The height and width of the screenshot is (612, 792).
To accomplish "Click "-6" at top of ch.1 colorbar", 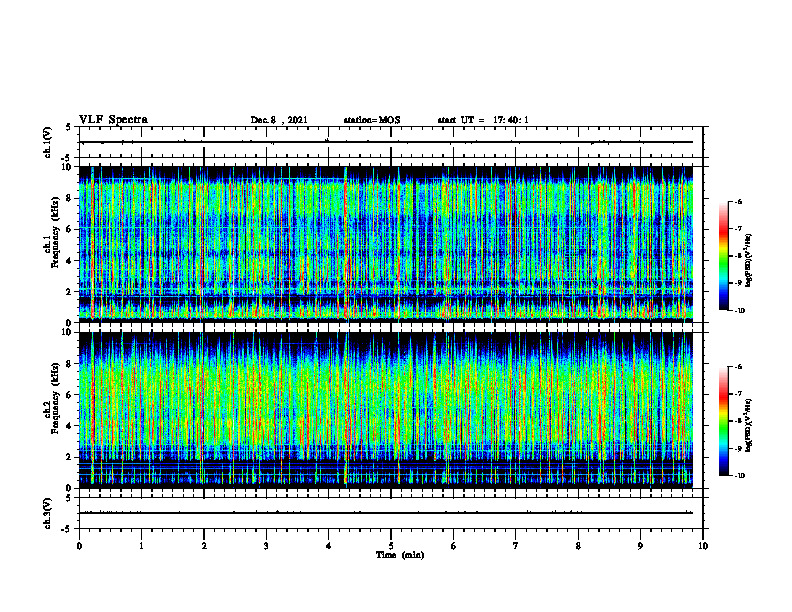I will coord(738,201).
